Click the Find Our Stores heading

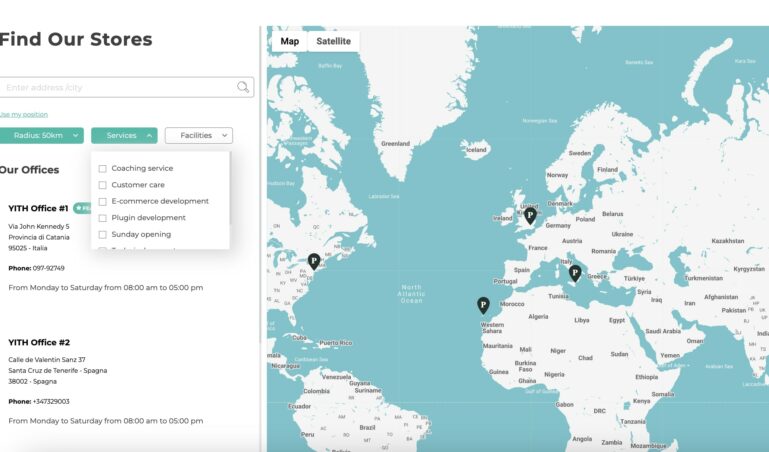76,39
